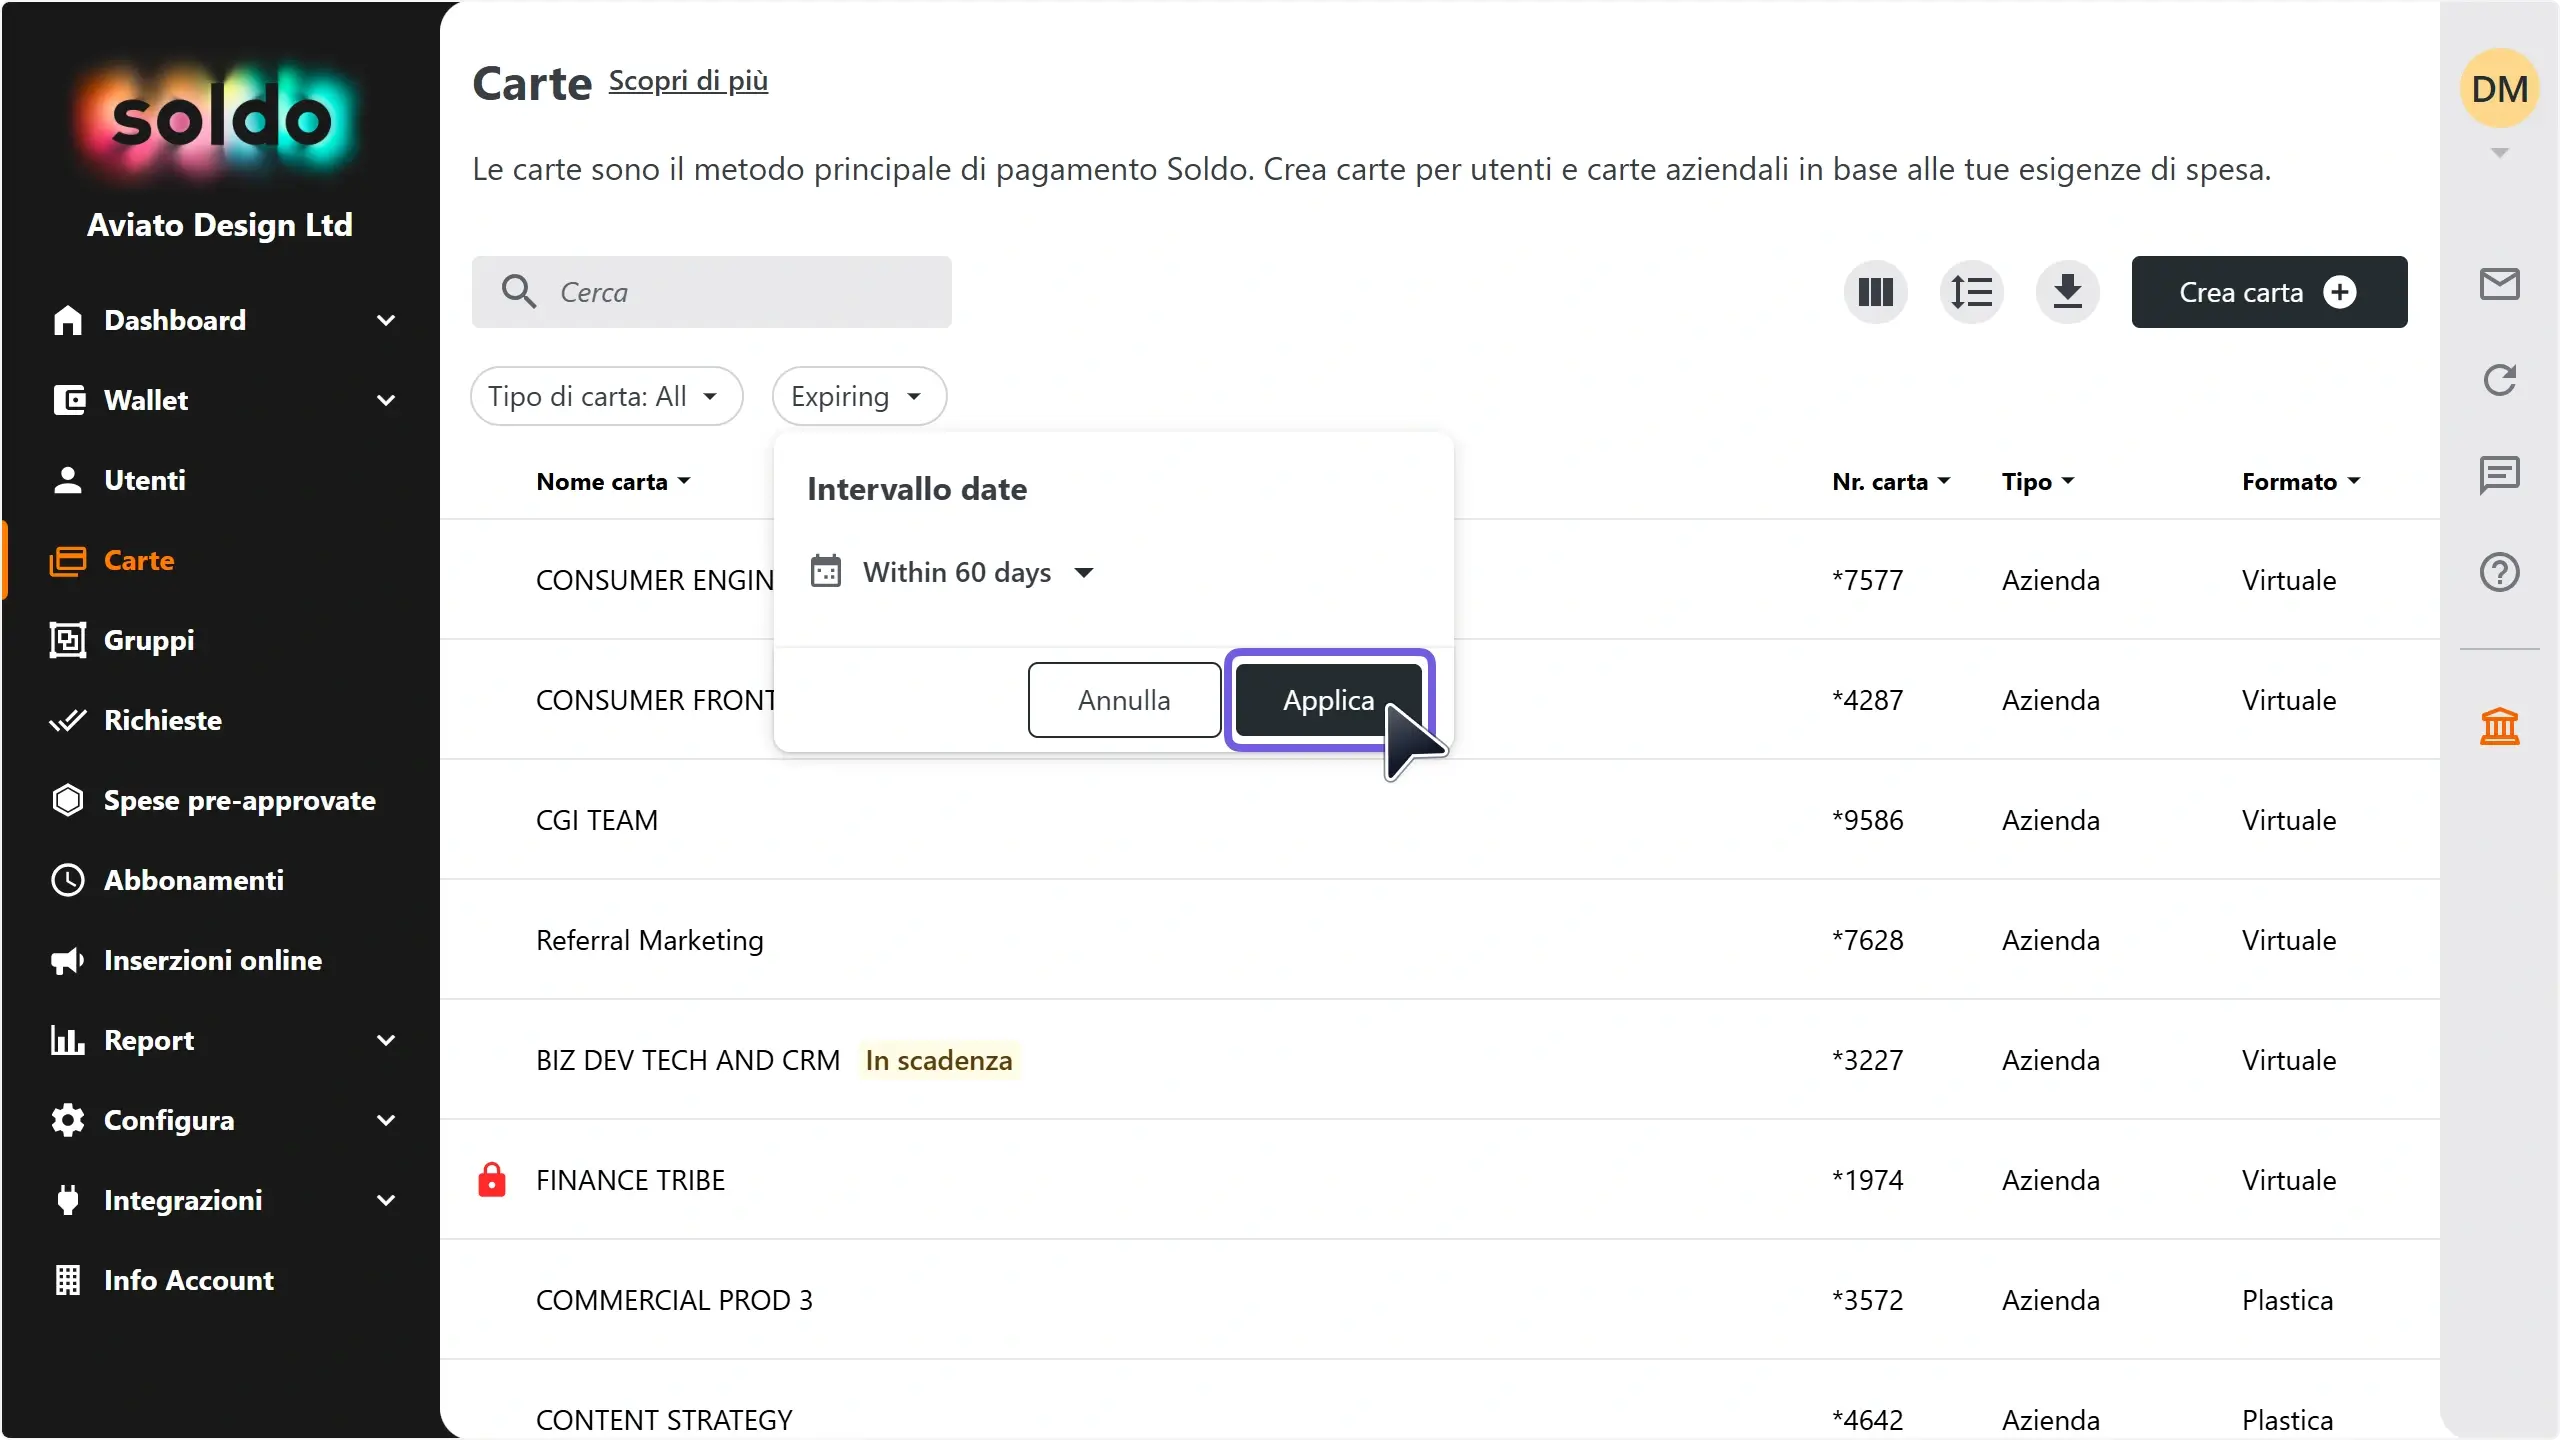The width and height of the screenshot is (2560, 1440).
Task: Expand the Wallet menu chevron
Action: 386,400
